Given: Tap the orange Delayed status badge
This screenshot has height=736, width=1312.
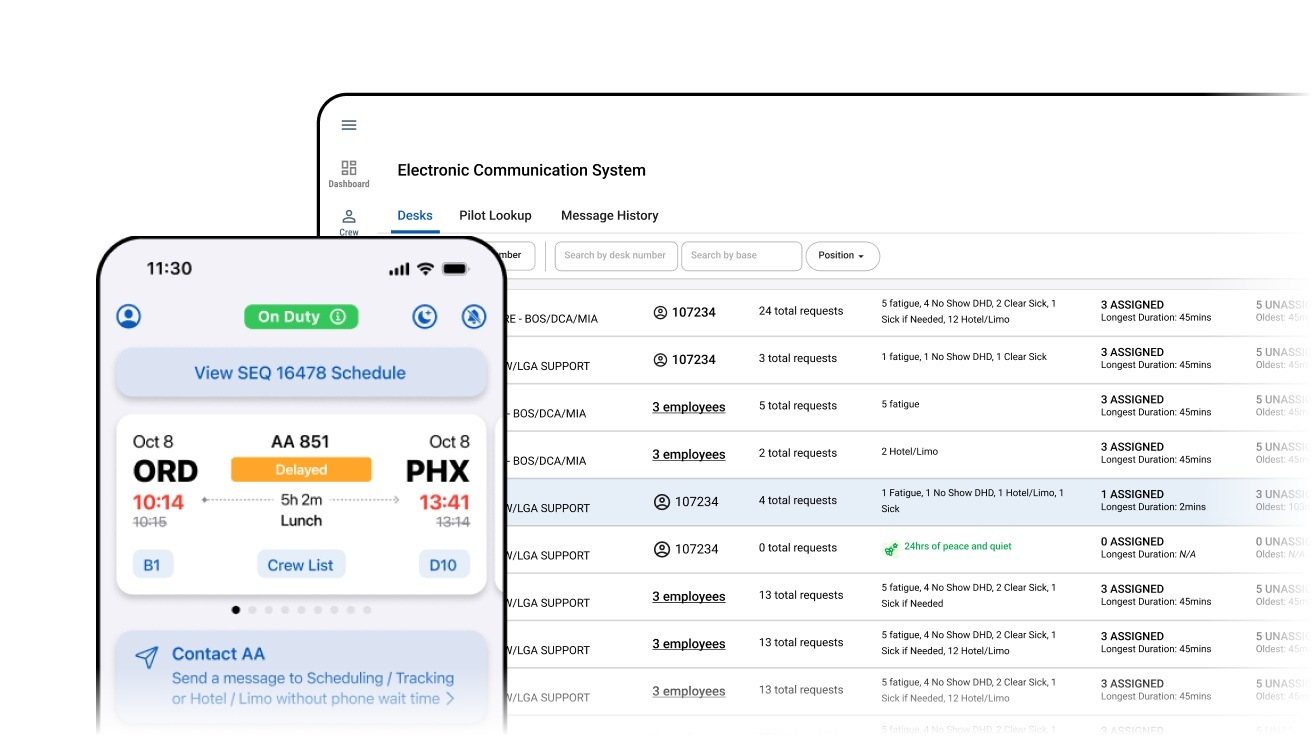Looking at the screenshot, I should coord(301,470).
